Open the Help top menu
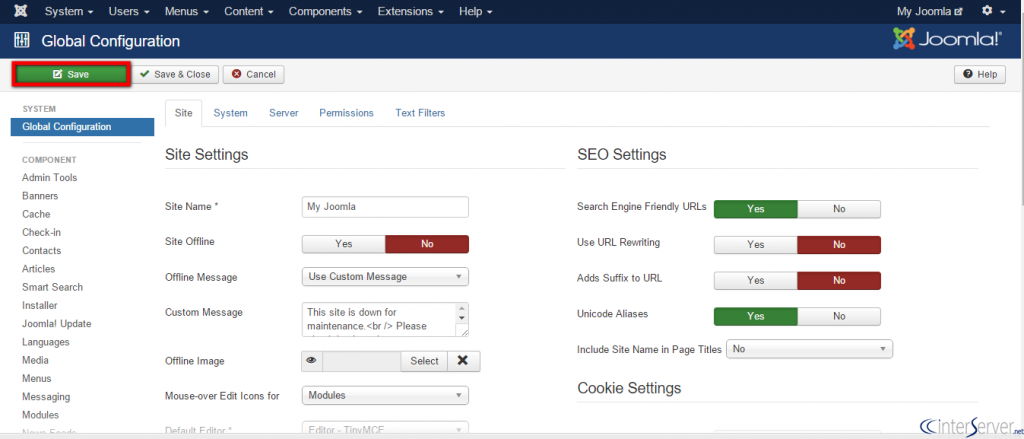The height and width of the screenshot is (439, 1024). click(x=475, y=11)
